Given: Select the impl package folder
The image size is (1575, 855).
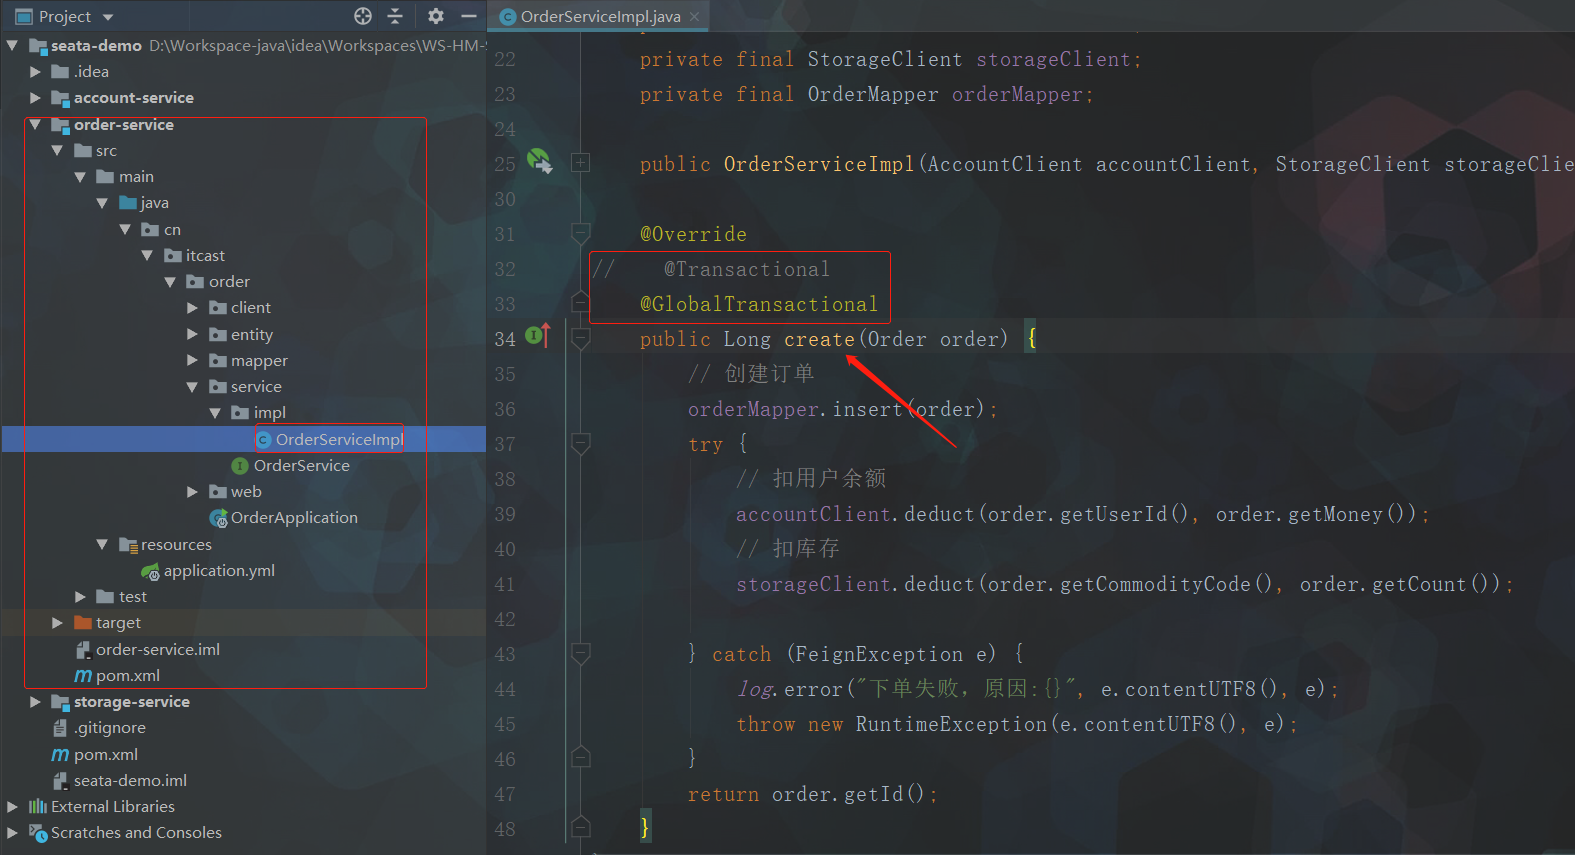Looking at the screenshot, I should click(269, 413).
